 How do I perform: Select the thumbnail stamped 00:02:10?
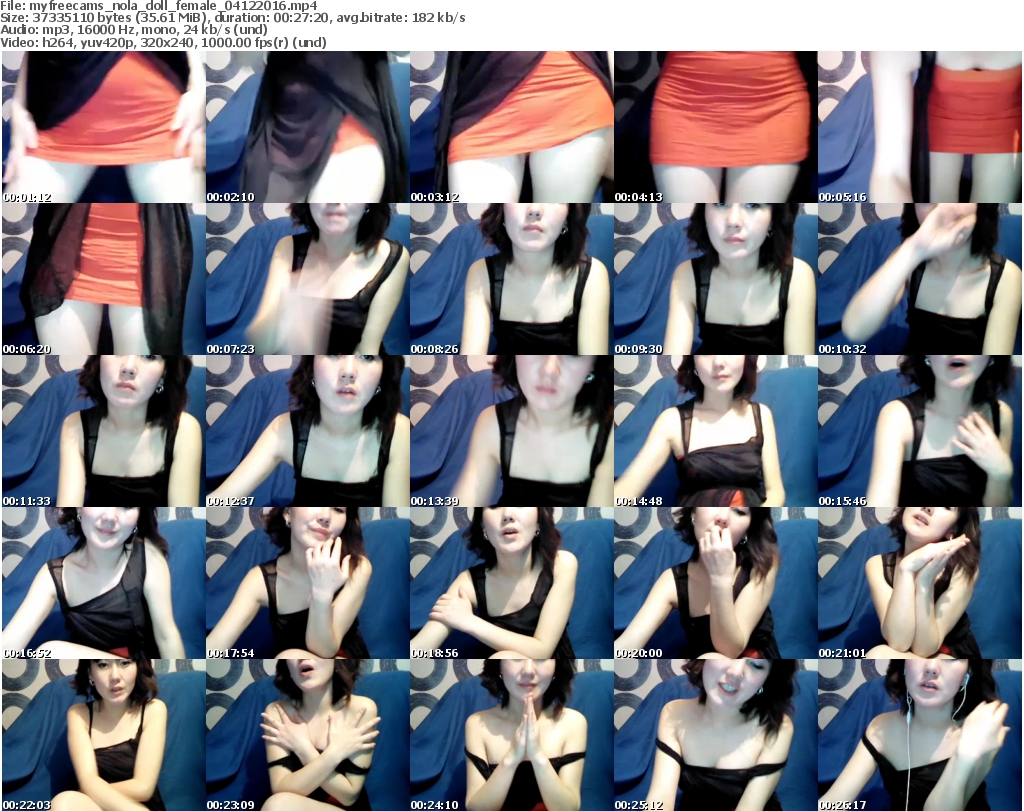coord(308,127)
